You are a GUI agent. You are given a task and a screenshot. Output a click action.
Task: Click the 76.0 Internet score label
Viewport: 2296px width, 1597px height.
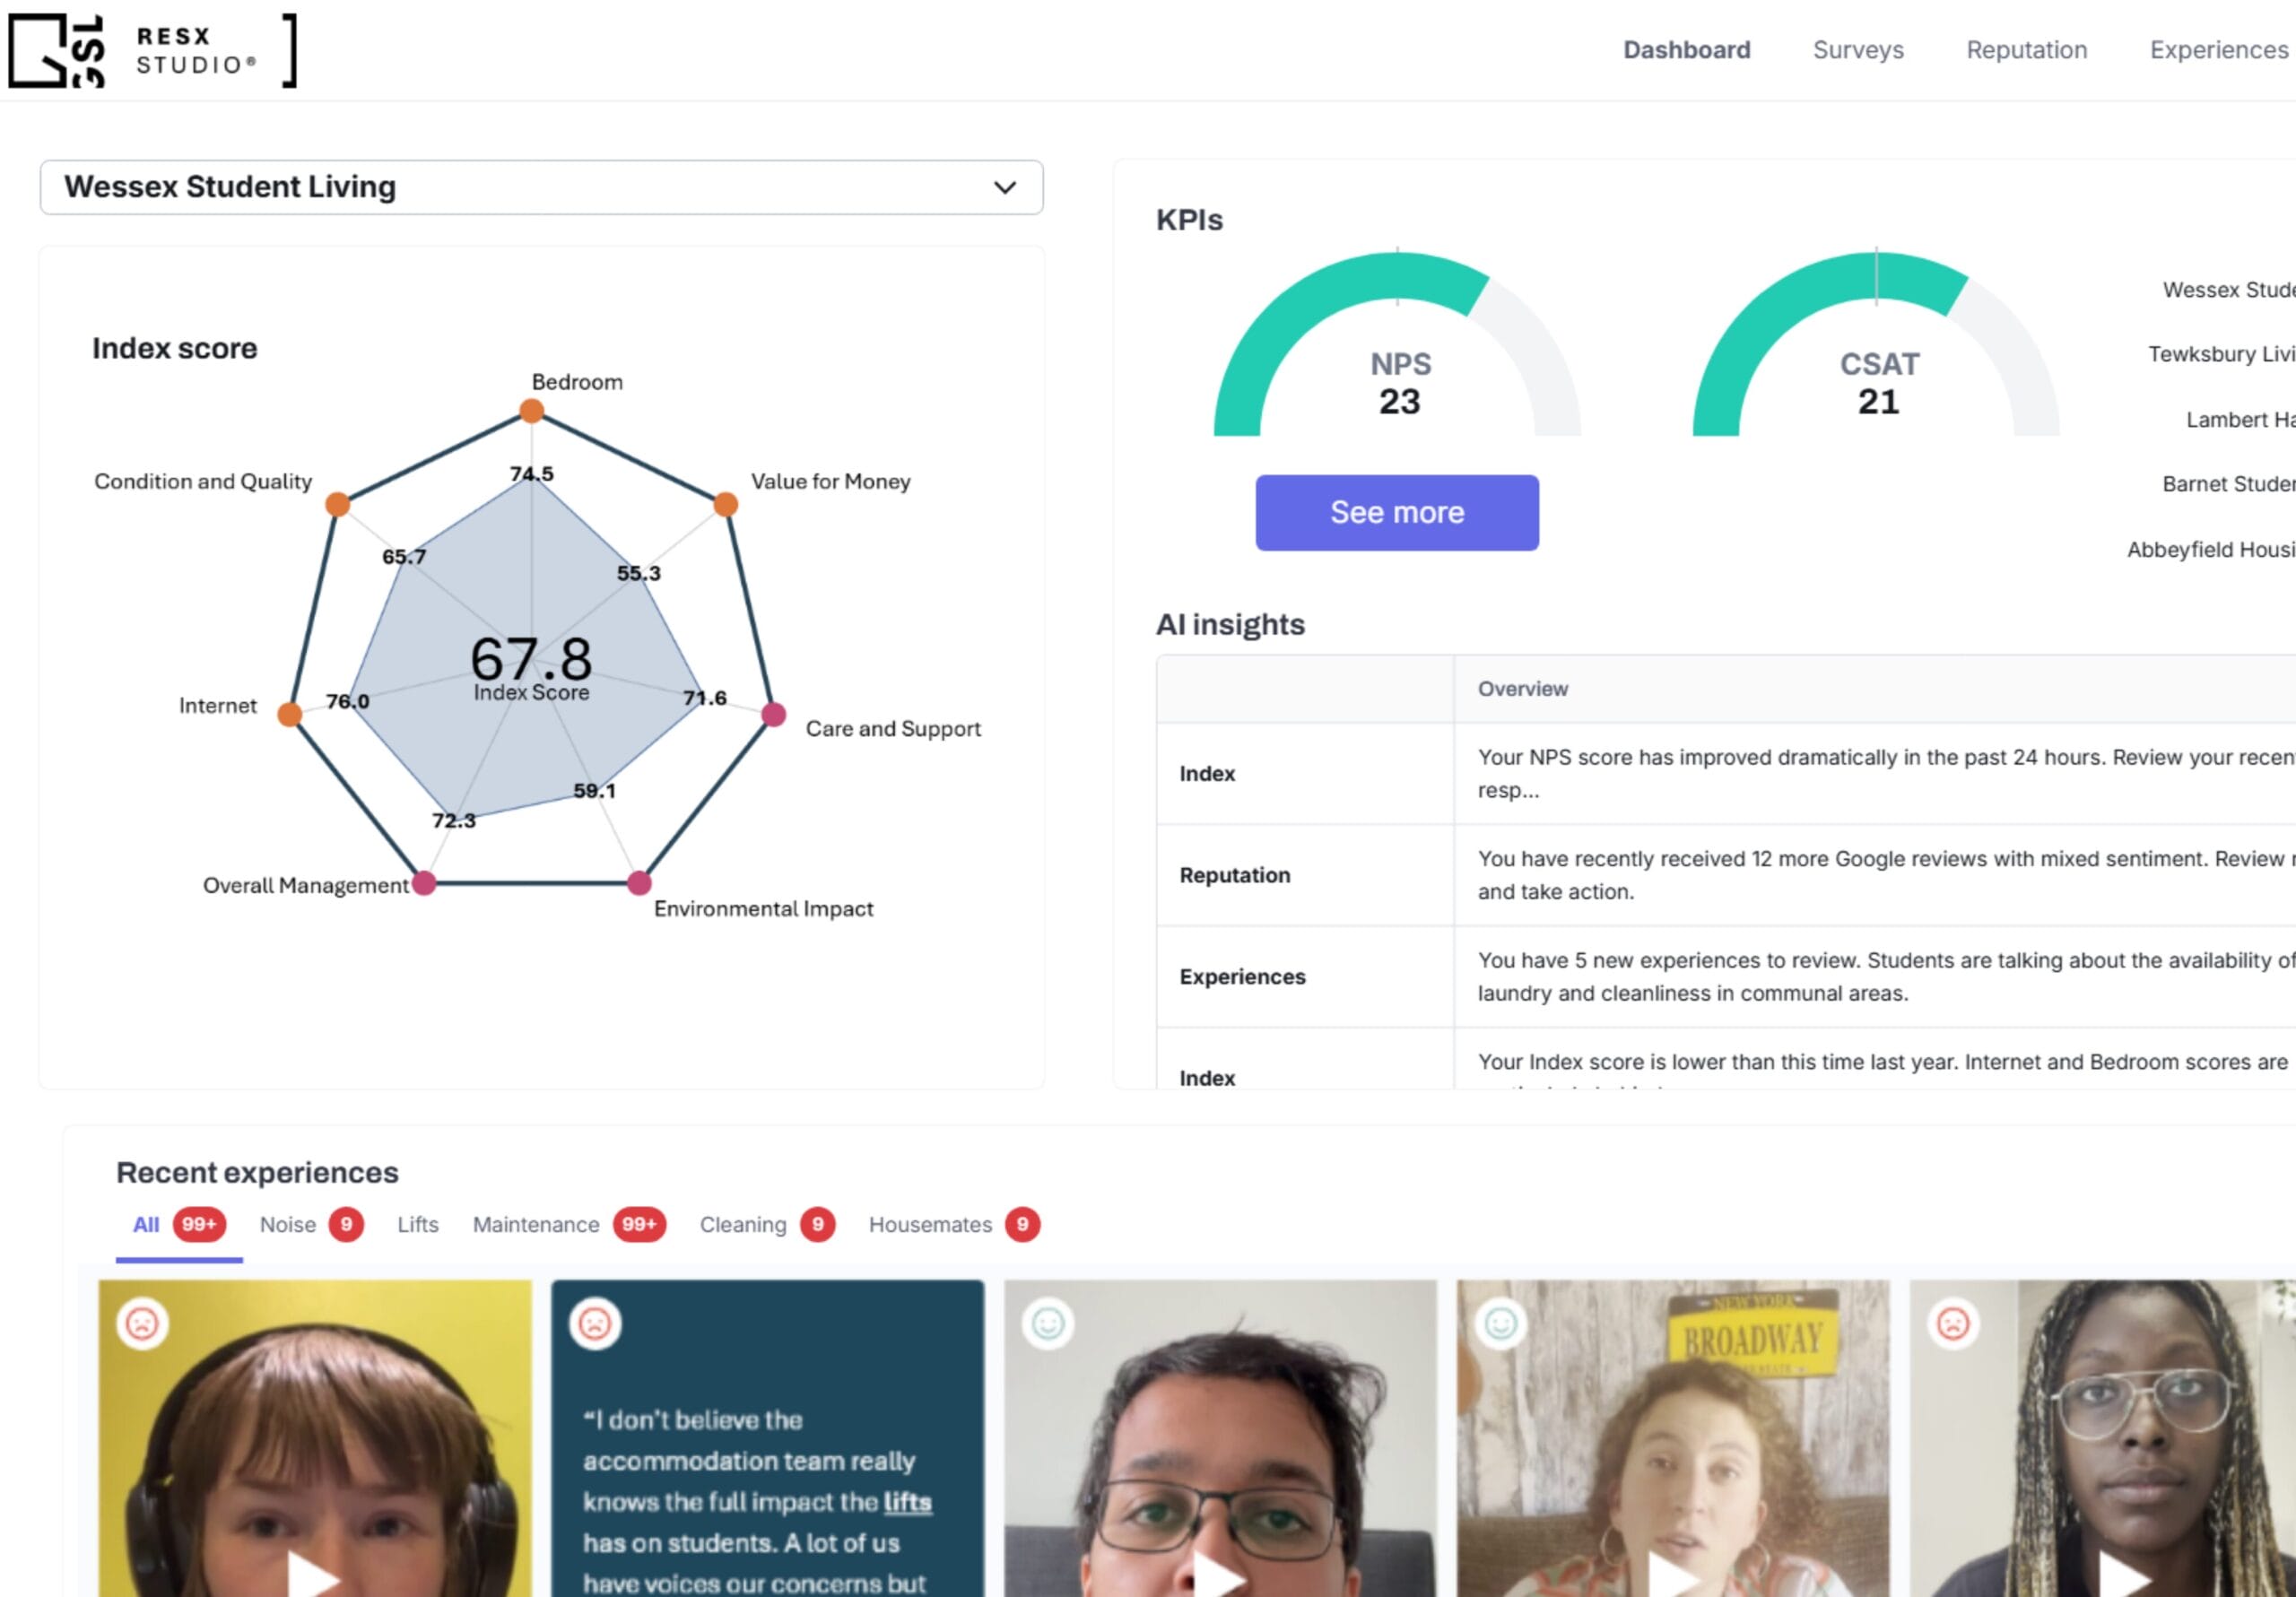click(347, 701)
